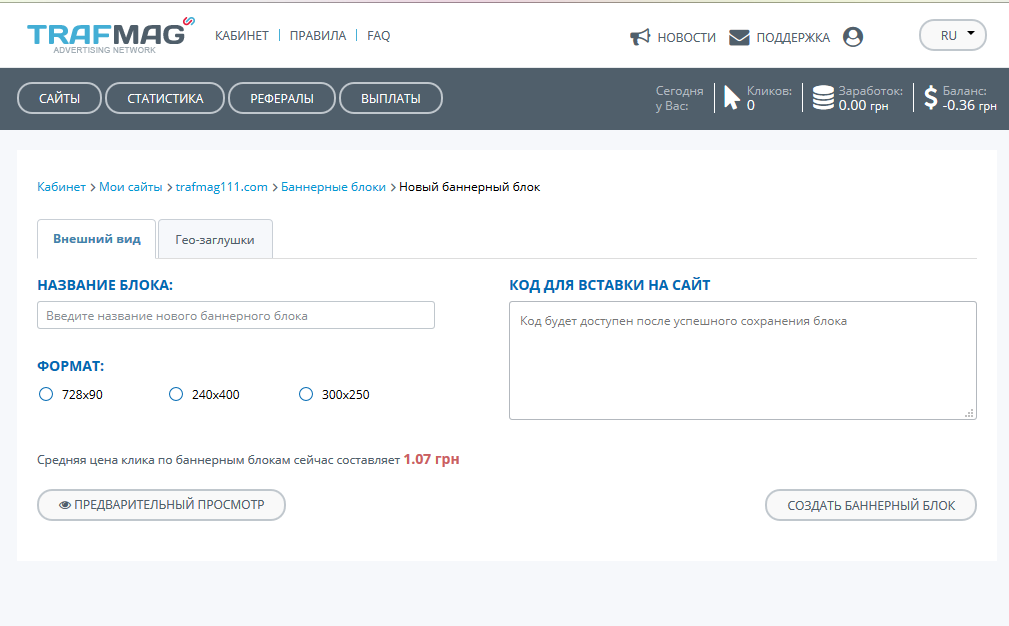Select the 728x90 format radio button
This screenshot has width=1009, height=626.
[x=46, y=394]
